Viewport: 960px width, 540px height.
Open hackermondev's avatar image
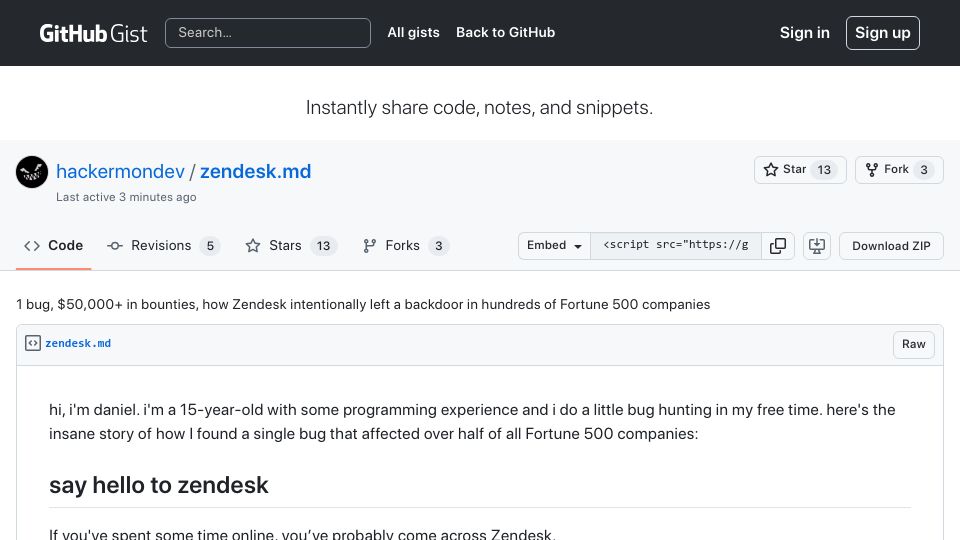tap(32, 172)
